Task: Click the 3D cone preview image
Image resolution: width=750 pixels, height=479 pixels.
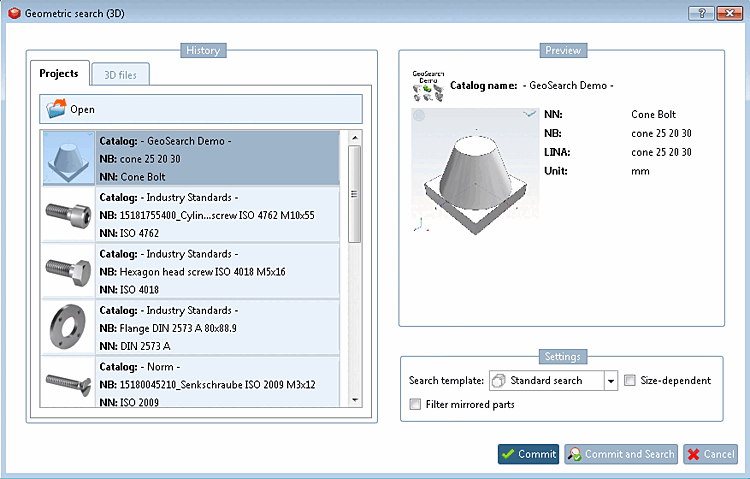Action: point(475,171)
